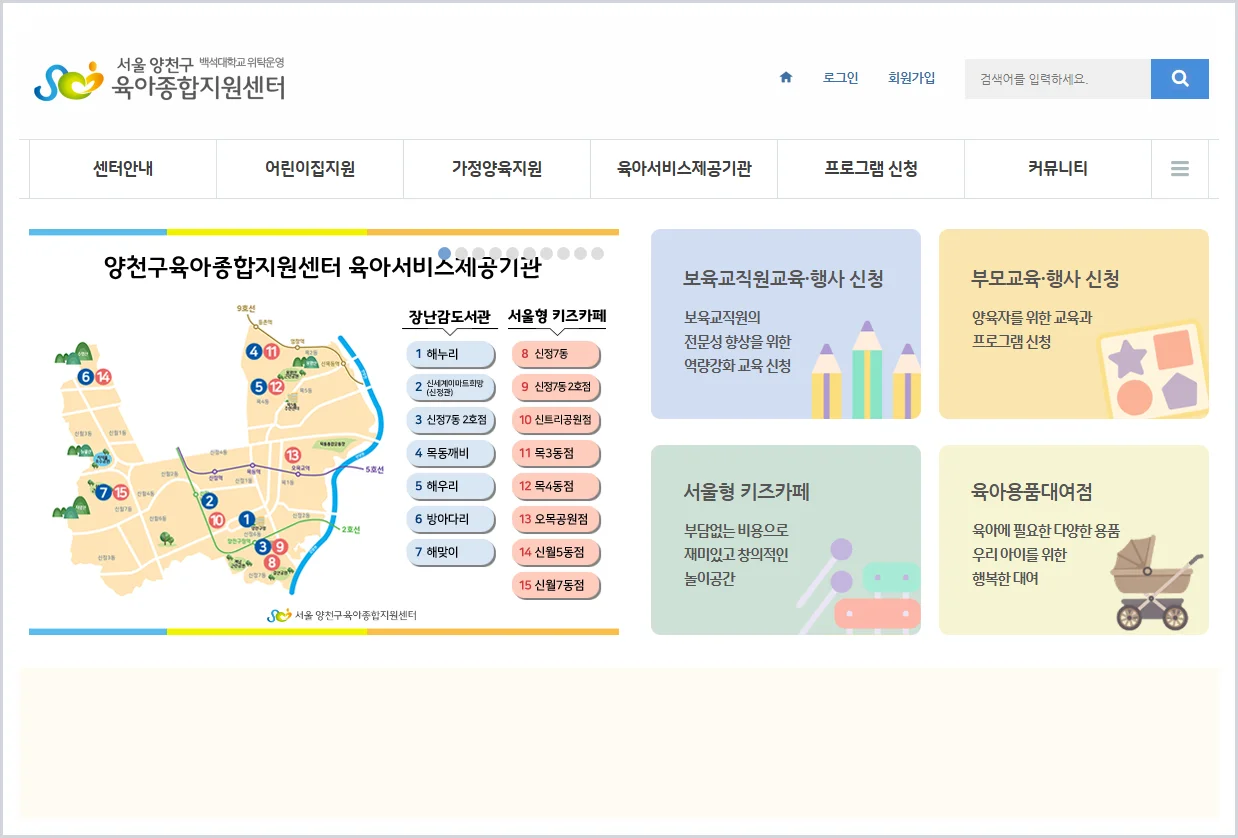
Task: Click 5 해우리 in the banner list
Action: [x=451, y=486]
